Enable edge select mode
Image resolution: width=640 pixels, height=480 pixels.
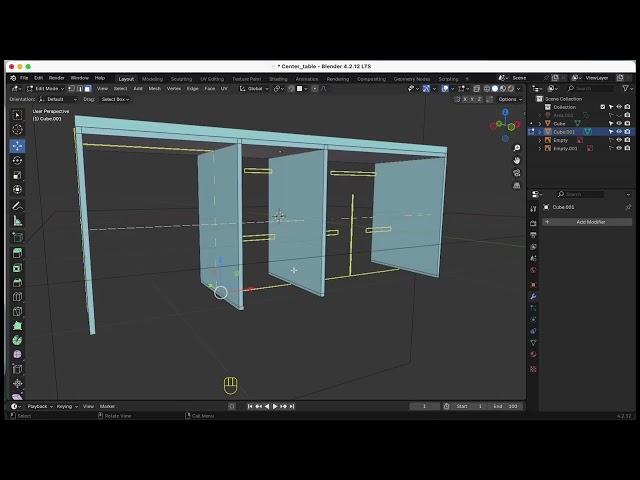(x=80, y=89)
